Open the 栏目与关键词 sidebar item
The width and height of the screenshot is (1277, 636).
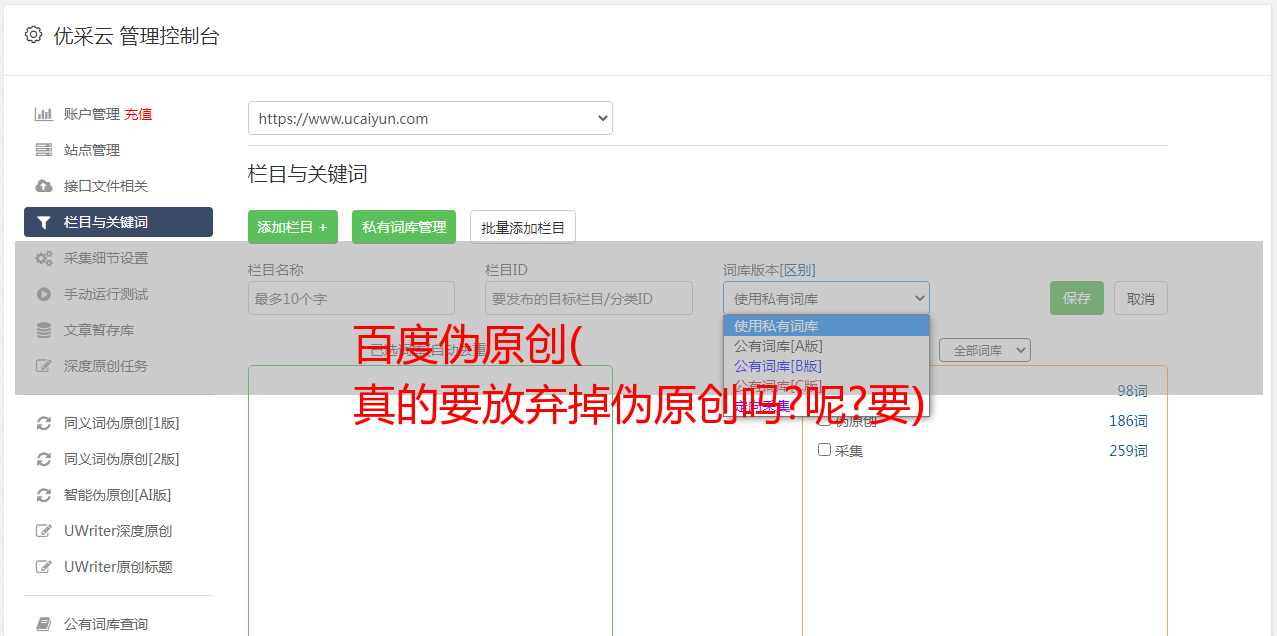118,222
